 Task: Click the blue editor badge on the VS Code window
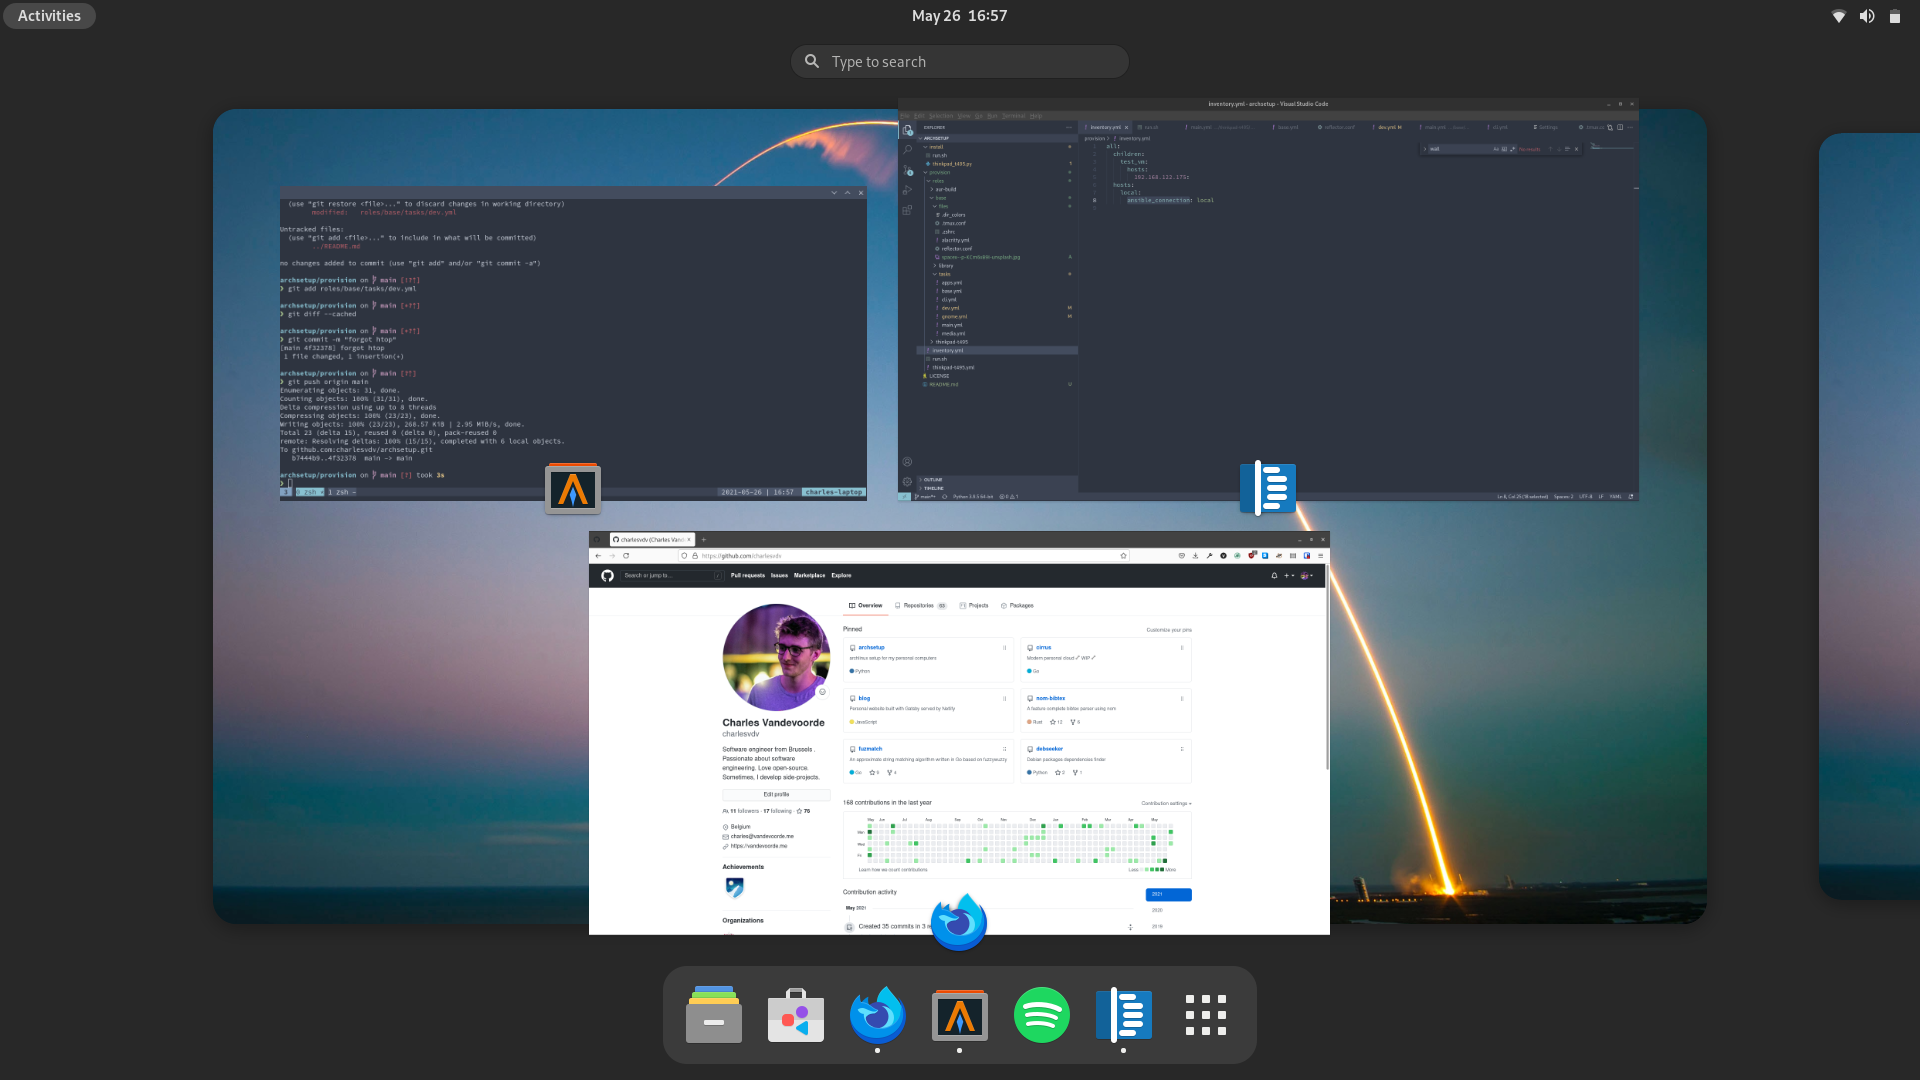[1267, 488]
